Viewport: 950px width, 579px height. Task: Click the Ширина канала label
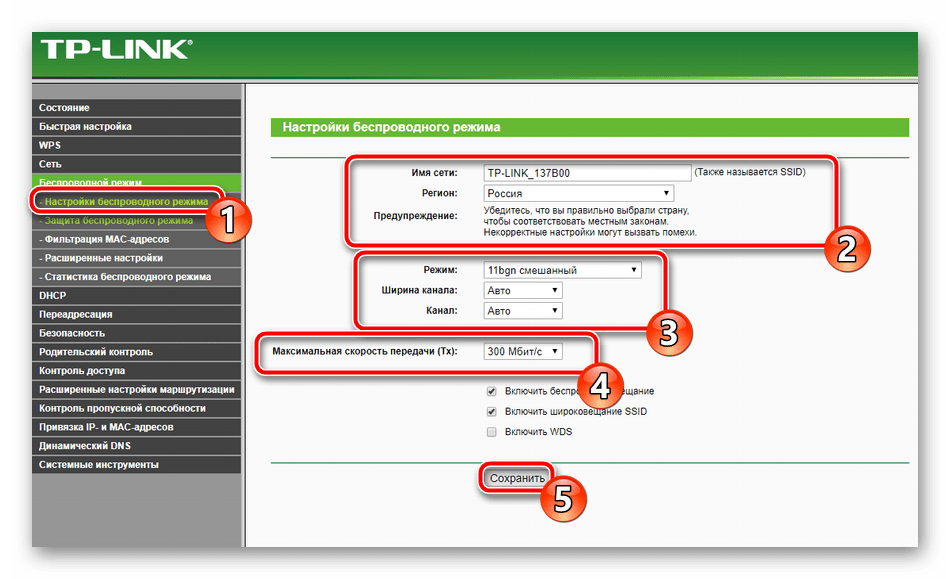pyautogui.click(x=419, y=290)
